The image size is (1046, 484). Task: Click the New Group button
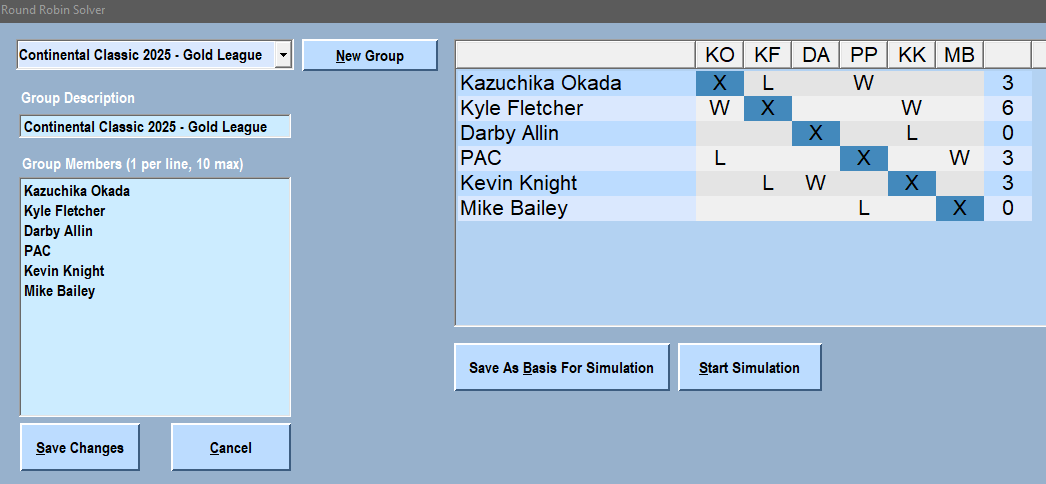coord(369,56)
